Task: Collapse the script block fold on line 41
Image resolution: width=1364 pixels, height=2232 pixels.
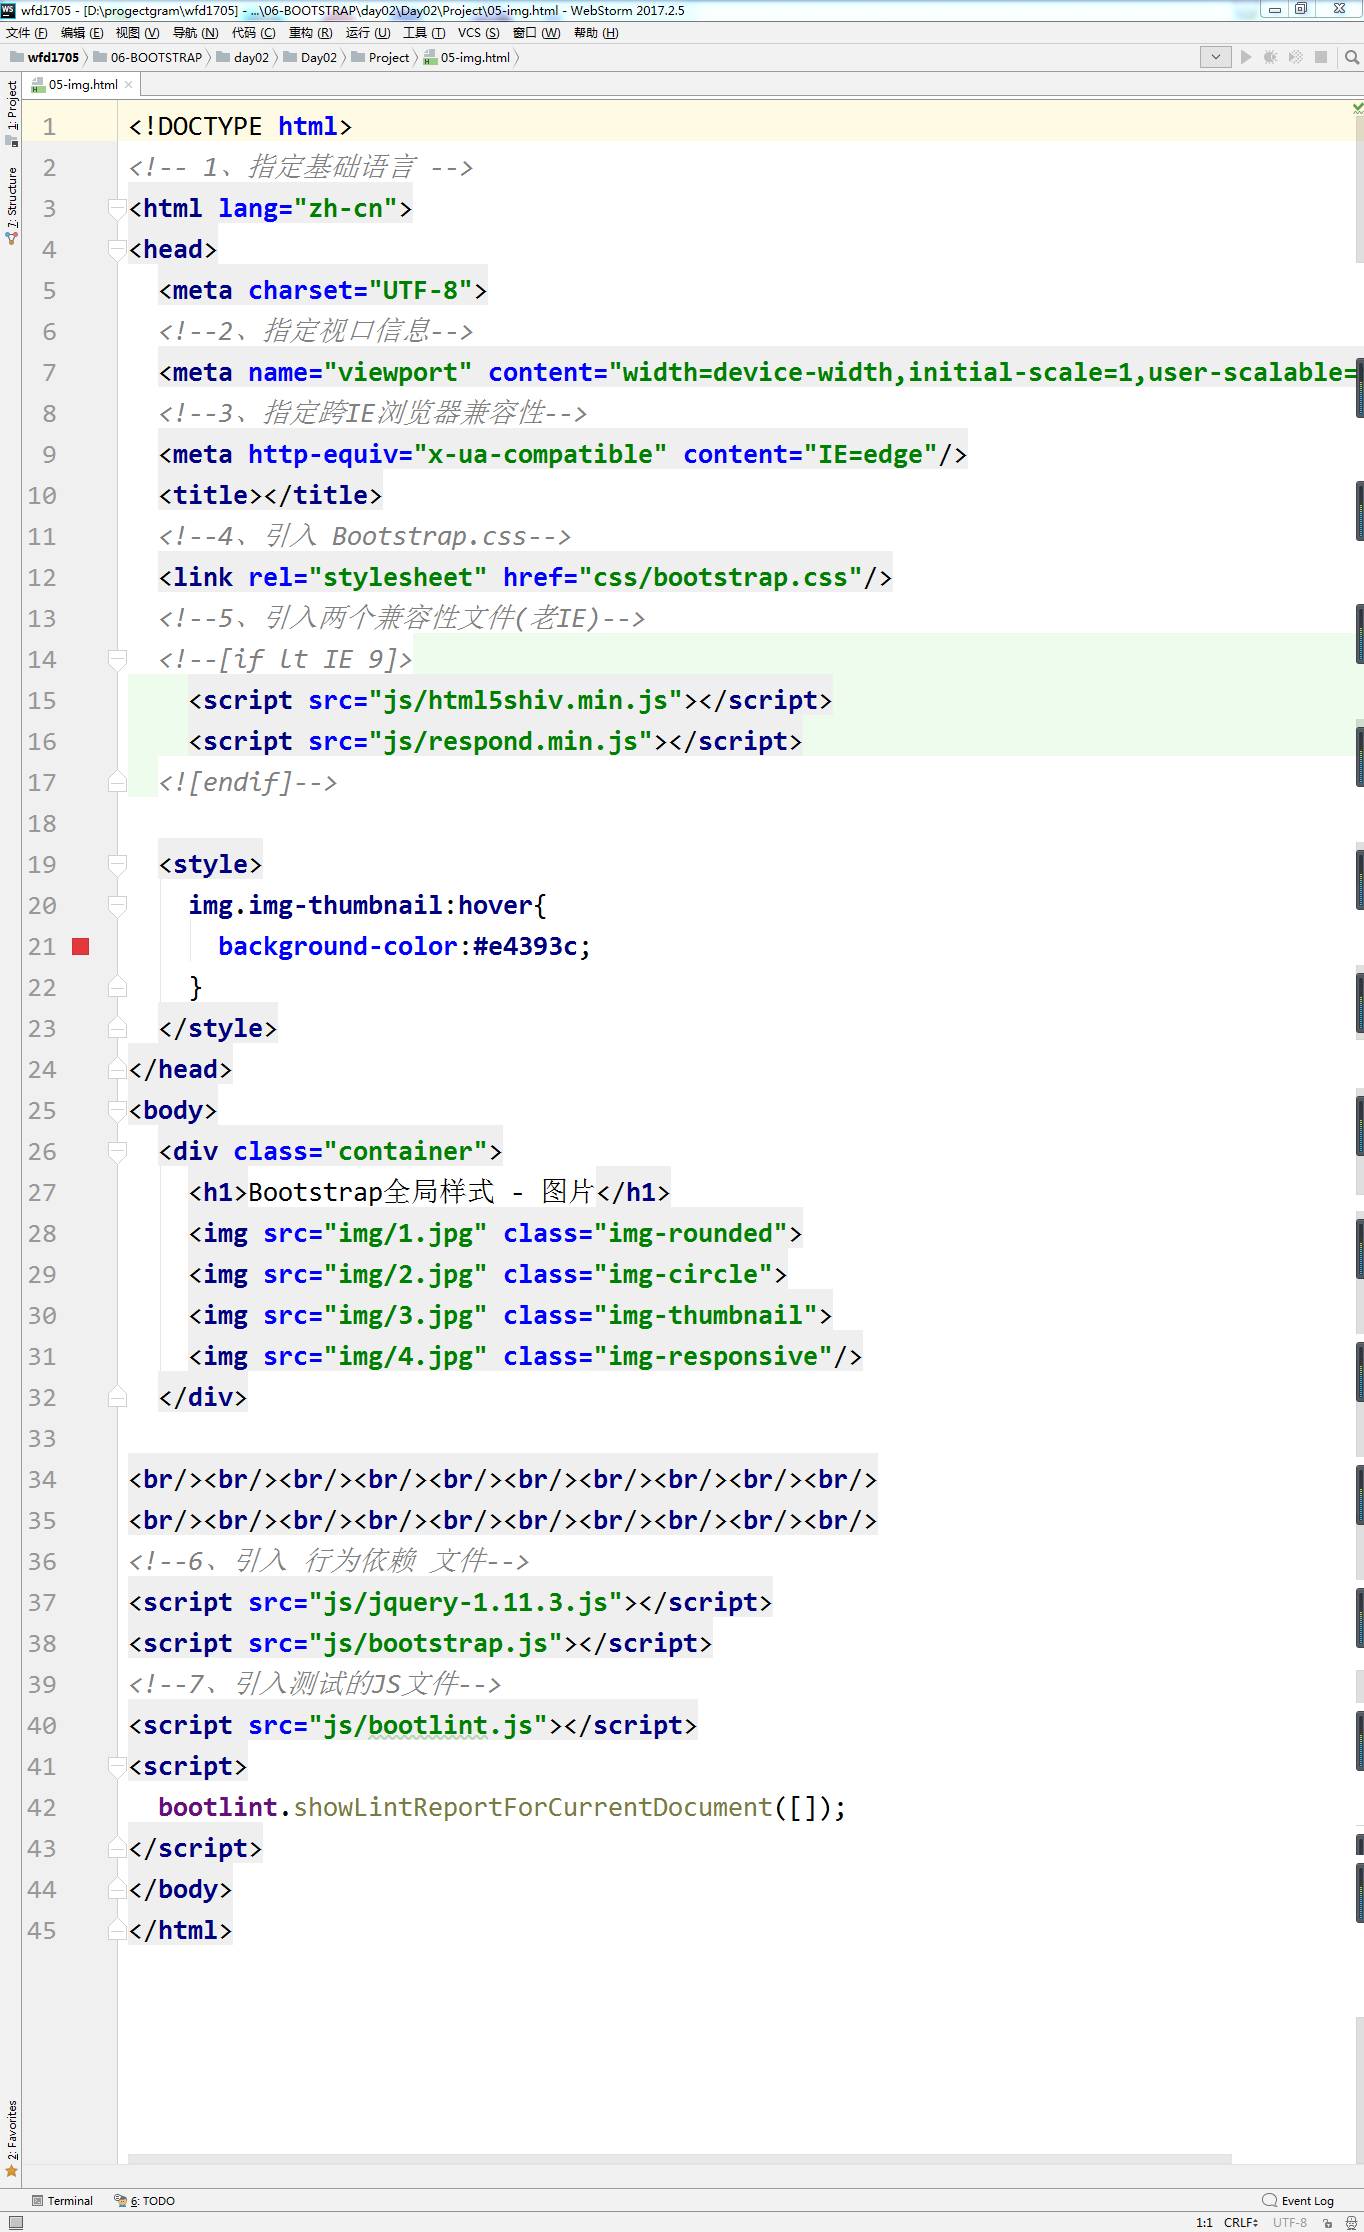Action: 117,1766
